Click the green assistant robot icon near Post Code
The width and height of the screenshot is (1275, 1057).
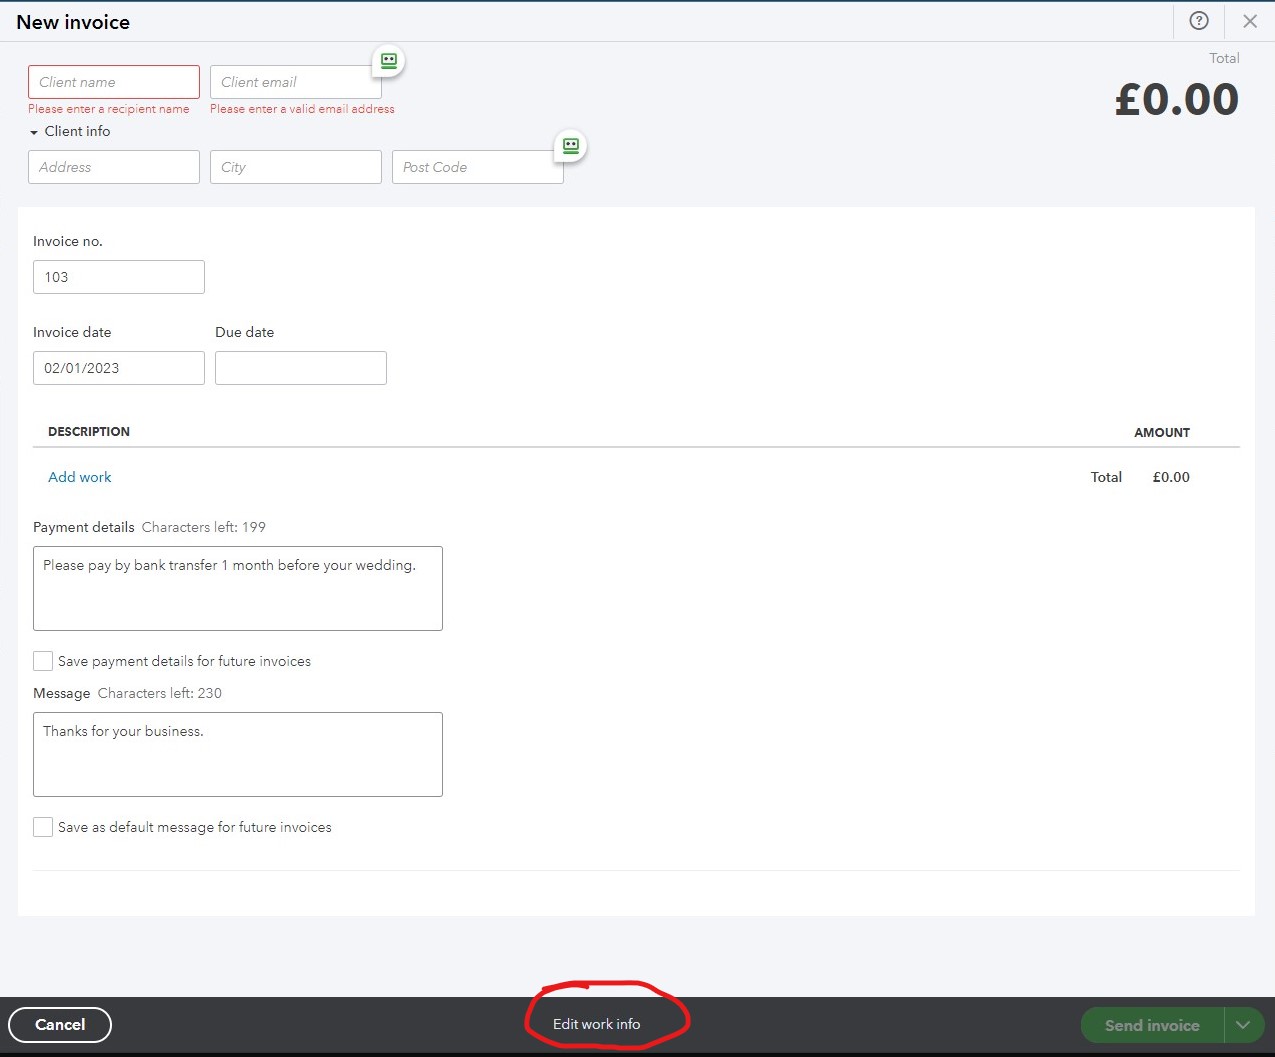tap(569, 146)
